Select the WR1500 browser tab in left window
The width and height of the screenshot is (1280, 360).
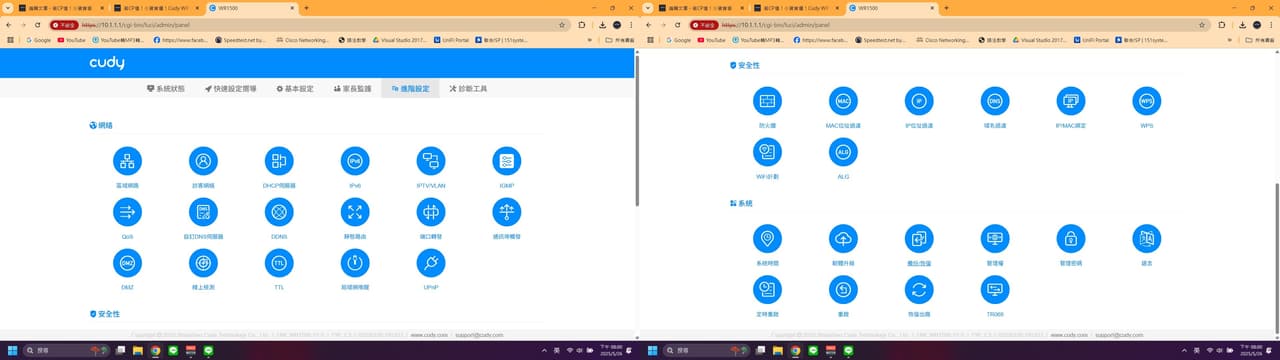point(252,7)
